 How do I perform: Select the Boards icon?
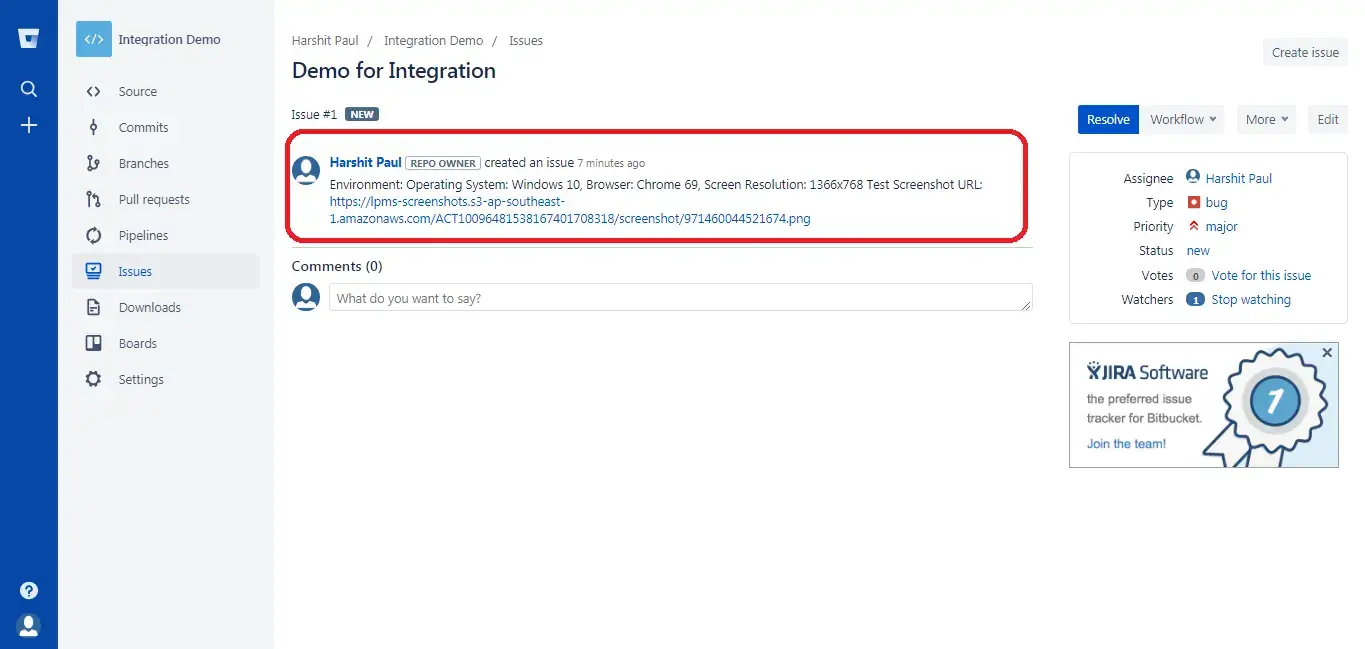click(x=94, y=343)
